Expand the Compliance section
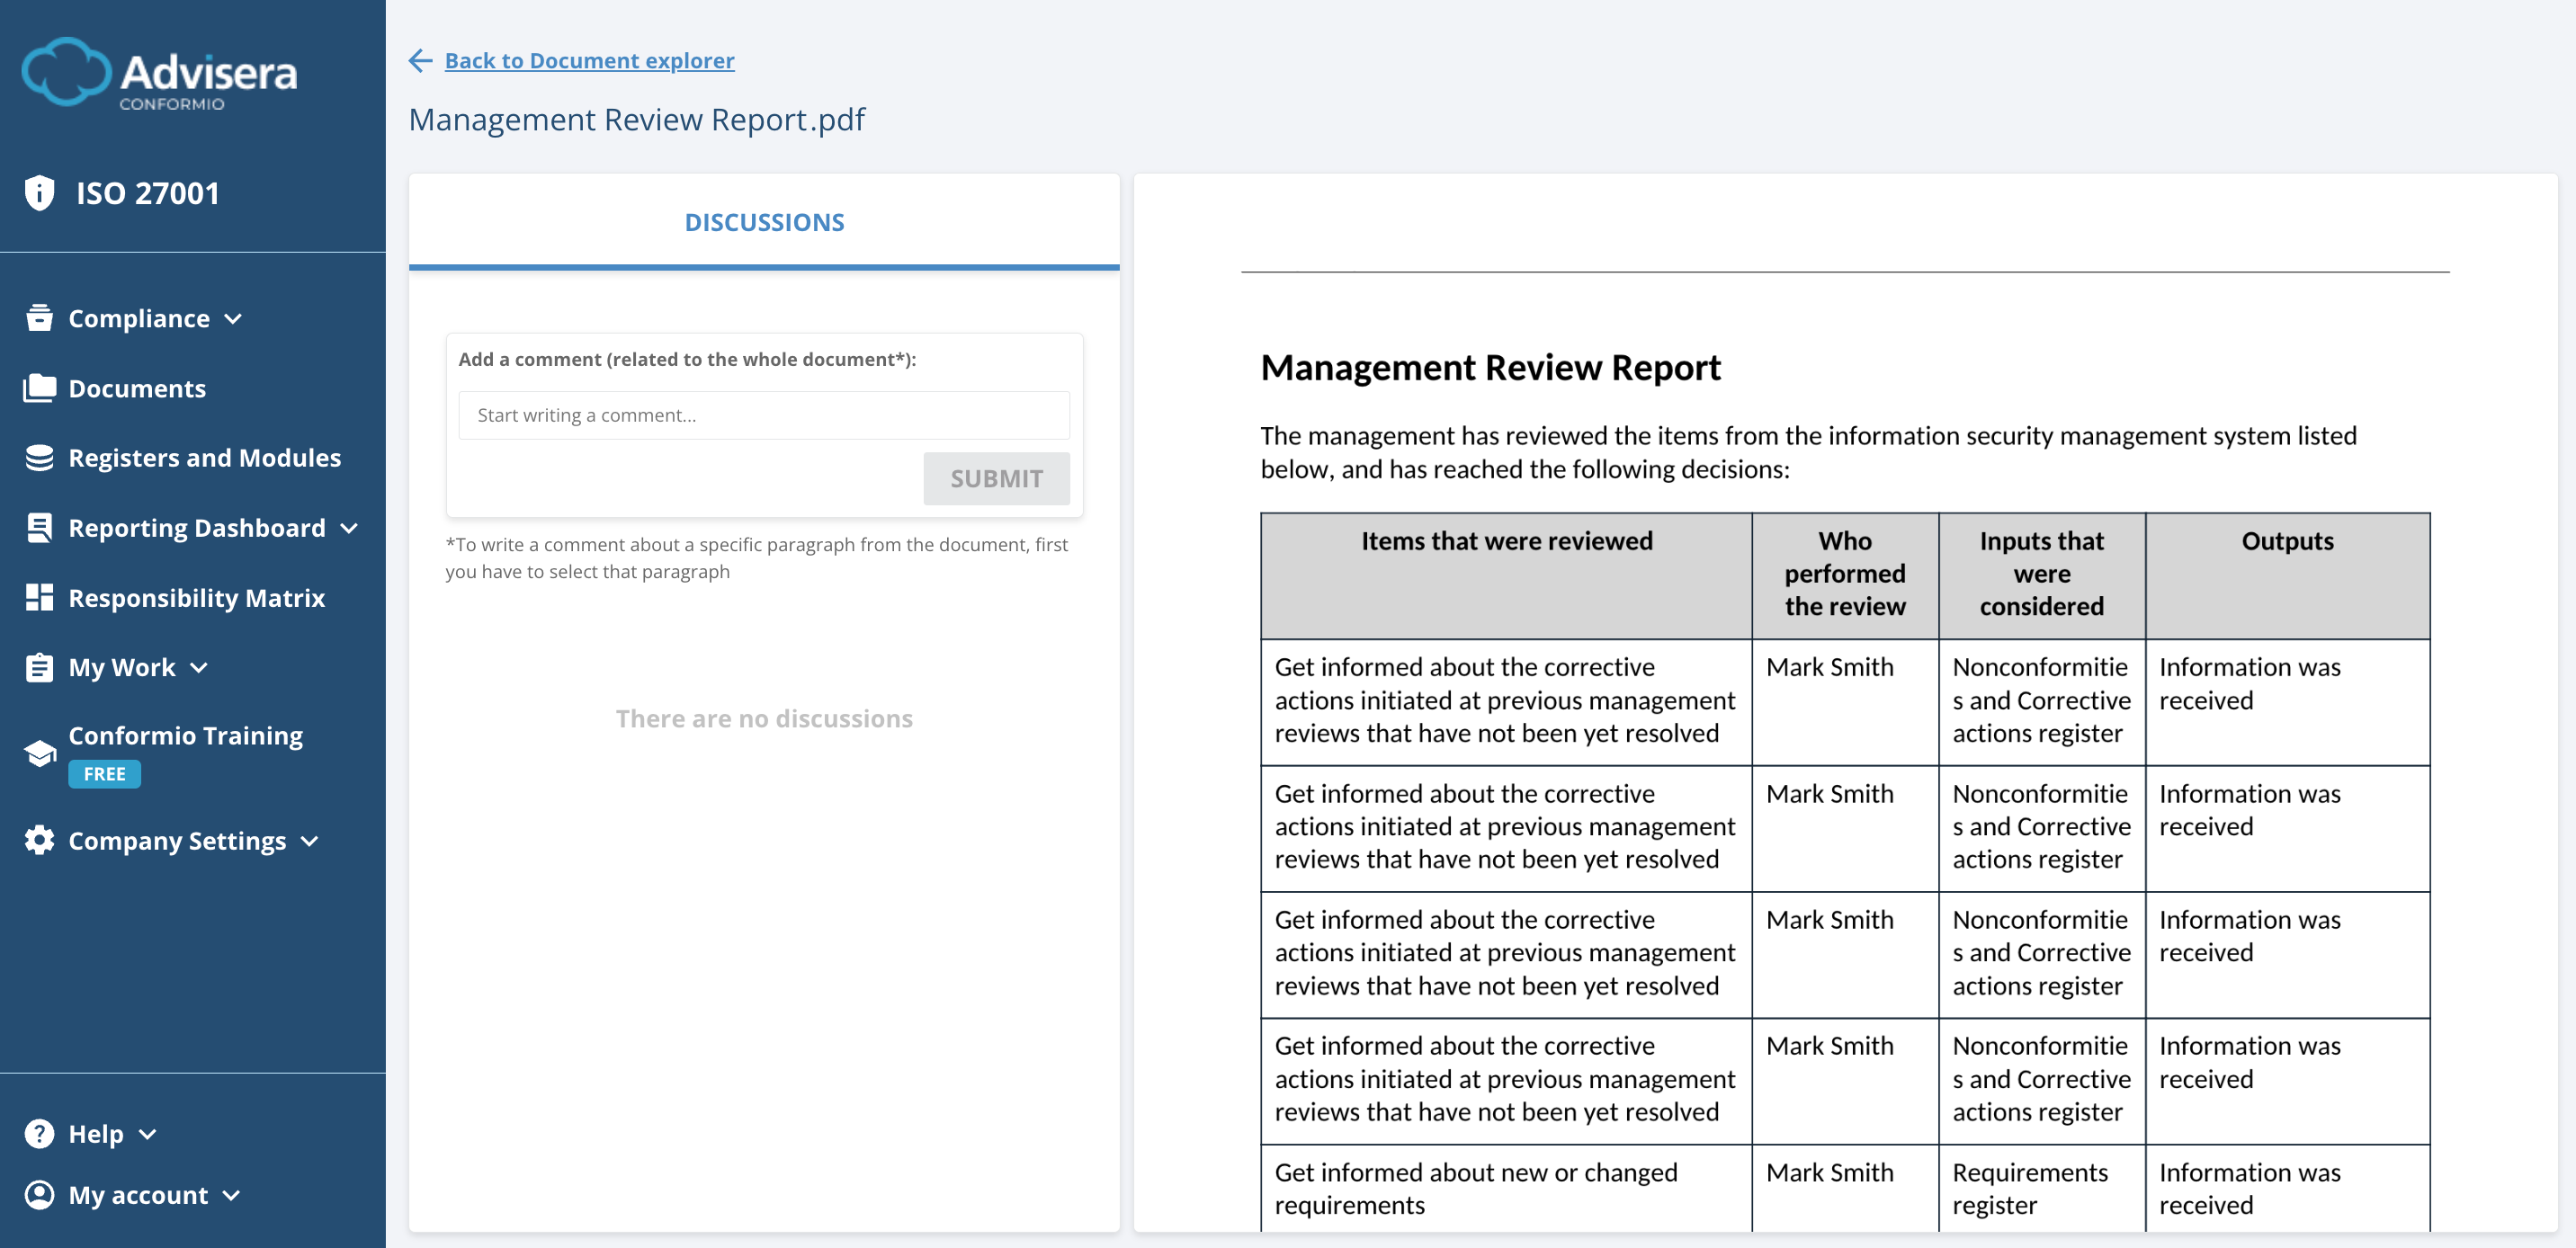 [234, 320]
